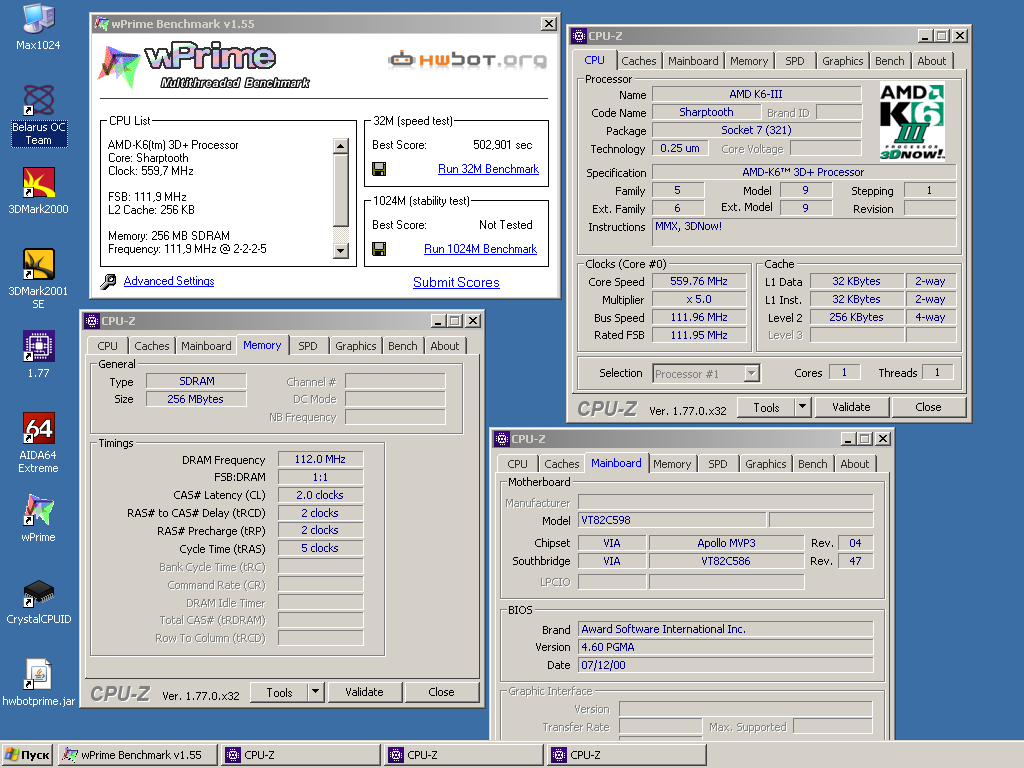
Task: Switch to Mainboard tab in CPU window
Action: pyautogui.click(x=693, y=61)
